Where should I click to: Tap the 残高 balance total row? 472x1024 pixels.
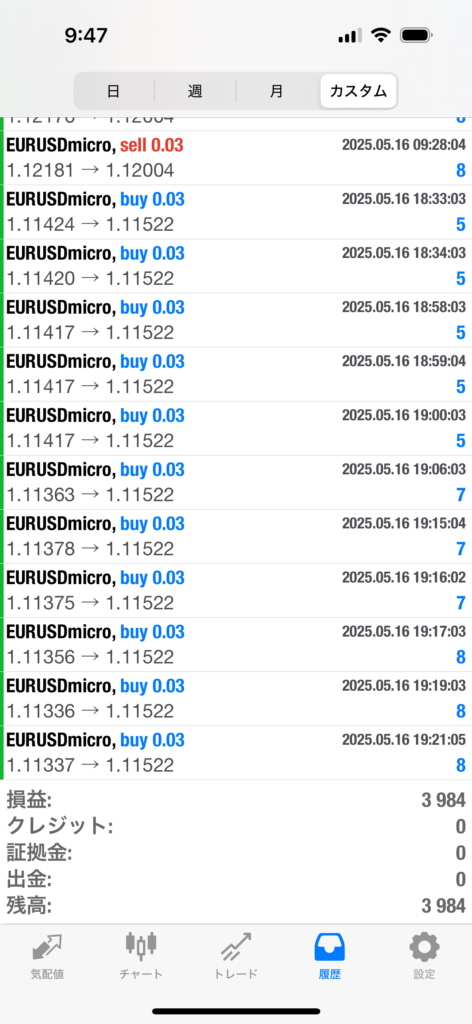tap(236, 906)
